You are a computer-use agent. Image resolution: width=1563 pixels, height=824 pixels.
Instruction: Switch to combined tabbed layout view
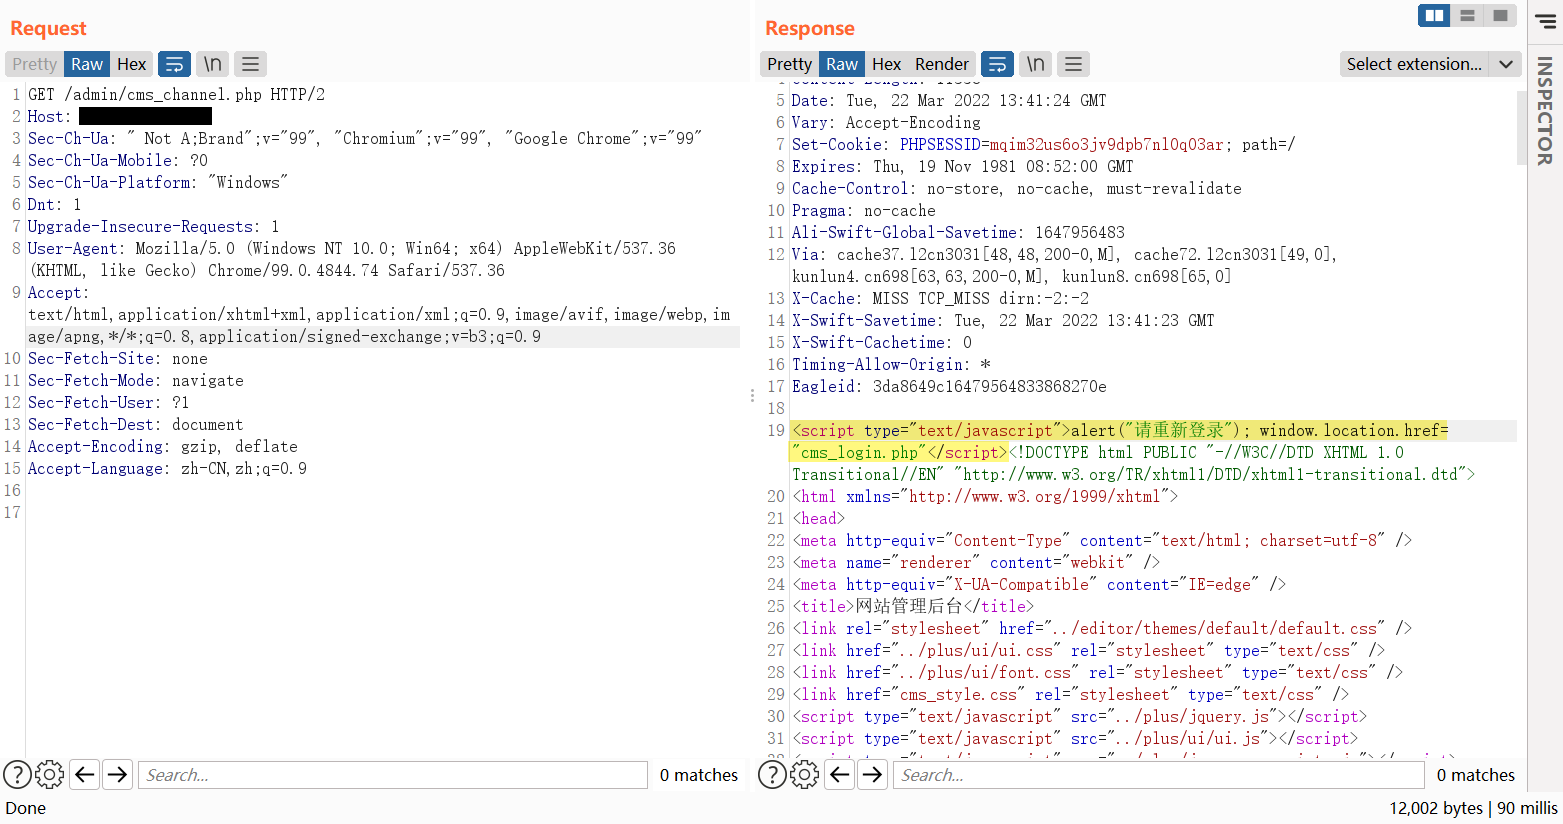point(1500,15)
